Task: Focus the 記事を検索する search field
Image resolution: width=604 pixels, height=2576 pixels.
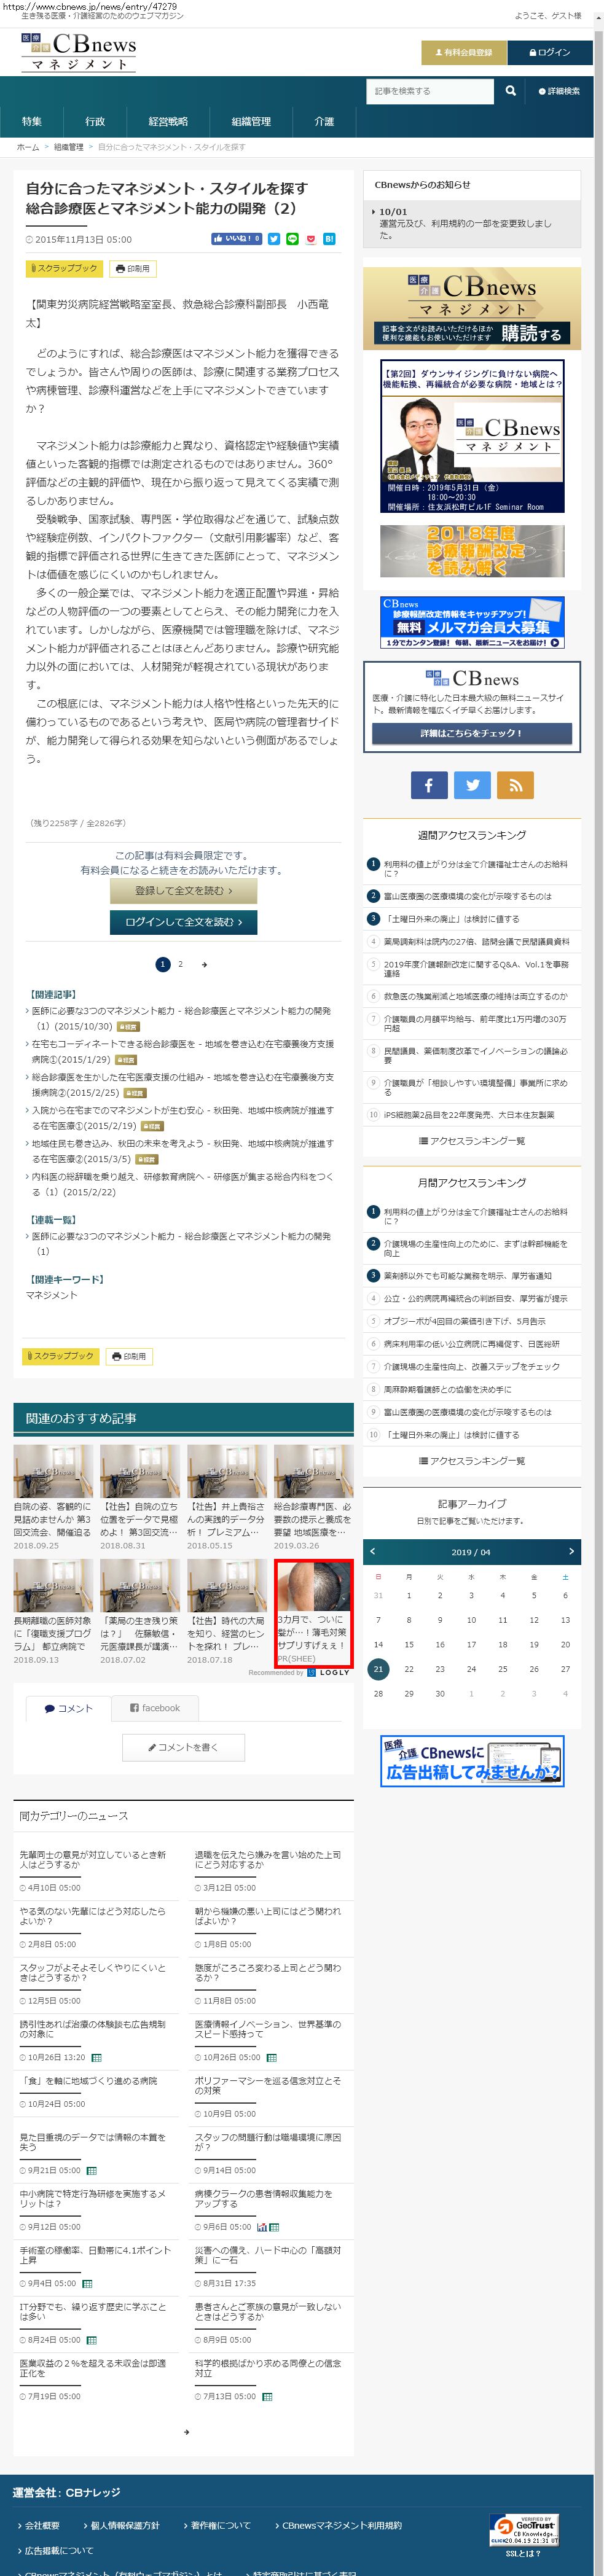Action: (430, 91)
